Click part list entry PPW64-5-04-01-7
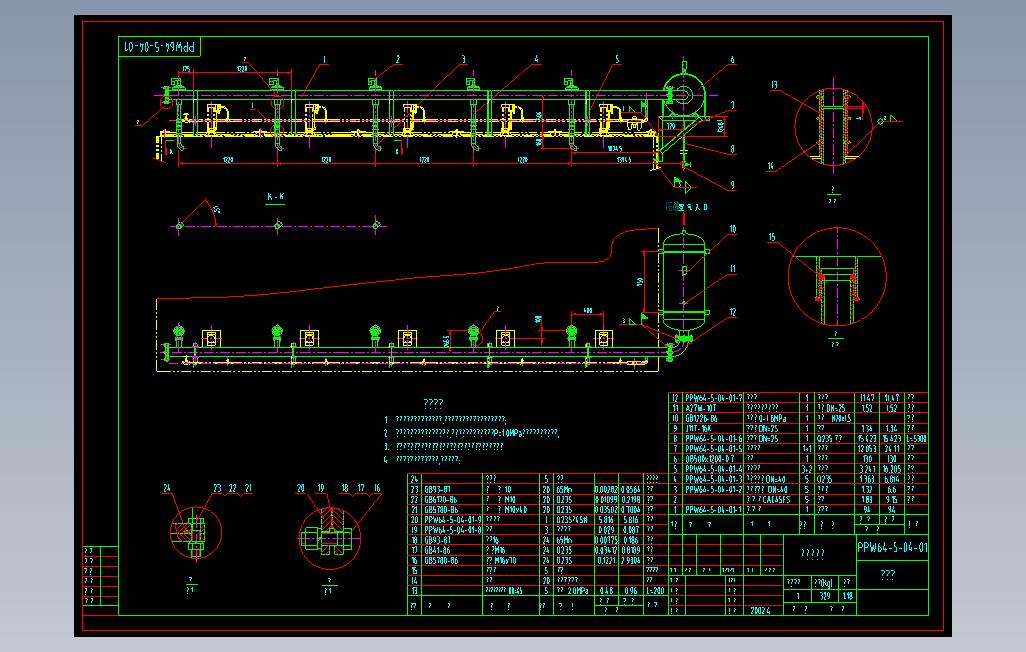This screenshot has height=652, width=1026. click(713, 397)
